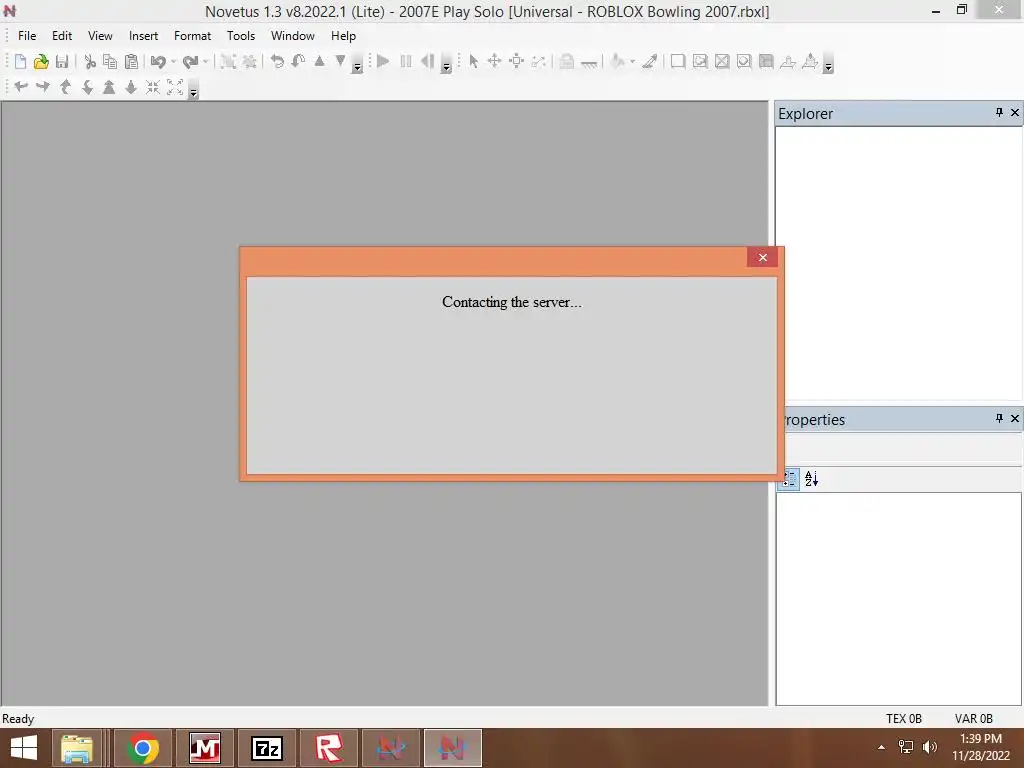The width and height of the screenshot is (1024, 768).
Task: Close the Explorer panel
Action: pyautogui.click(x=1015, y=112)
